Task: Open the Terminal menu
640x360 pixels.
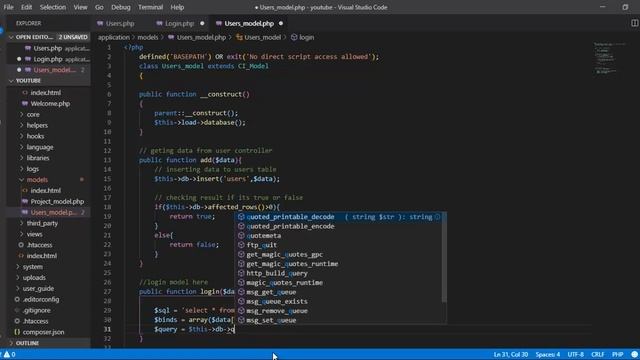Action: [x=150, y=7]
